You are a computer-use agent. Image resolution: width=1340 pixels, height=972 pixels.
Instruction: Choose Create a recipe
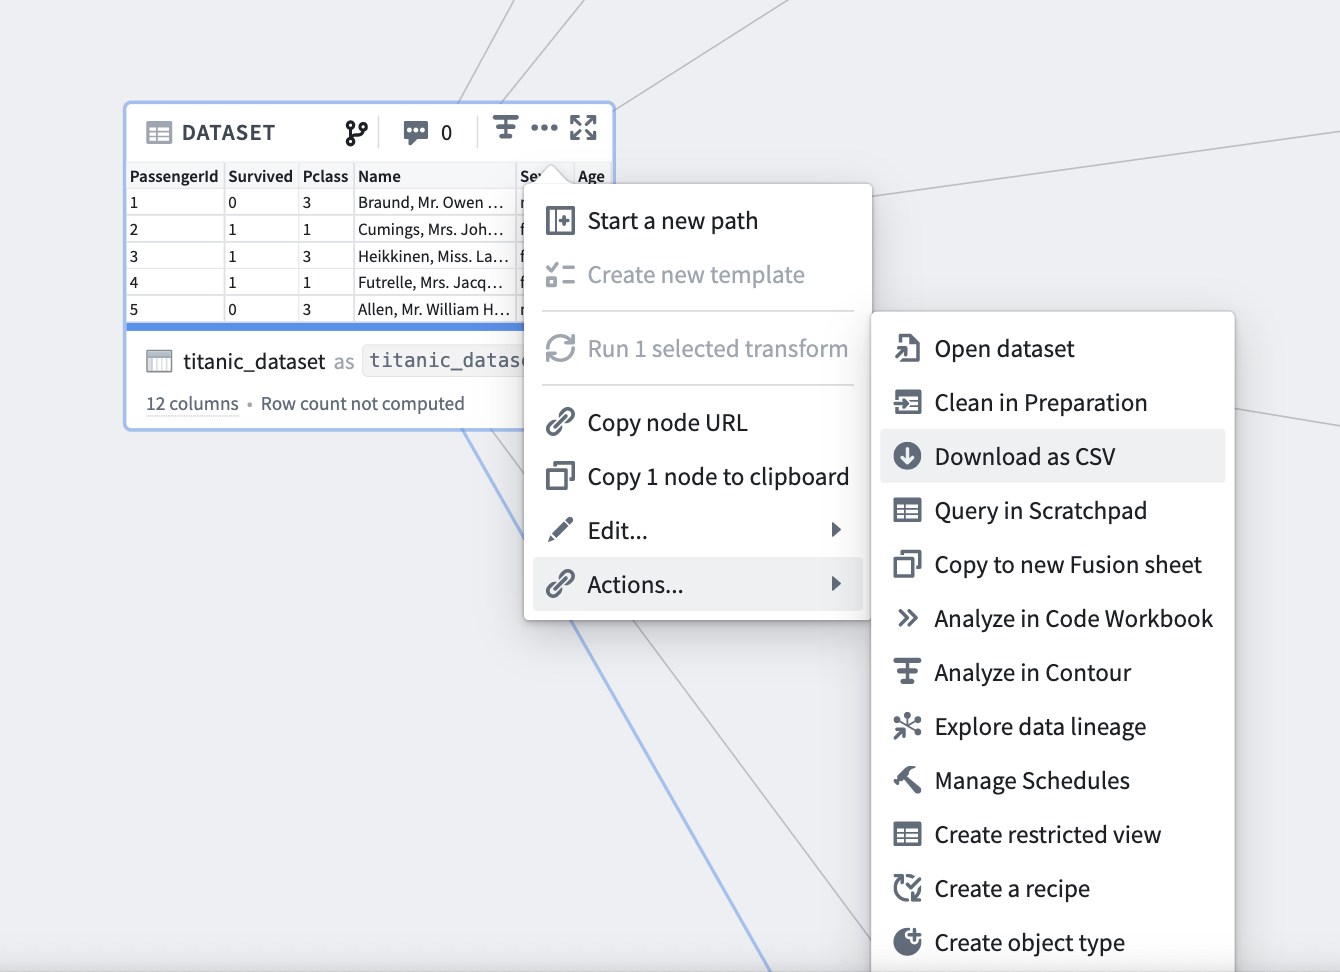coord(1053,888)
